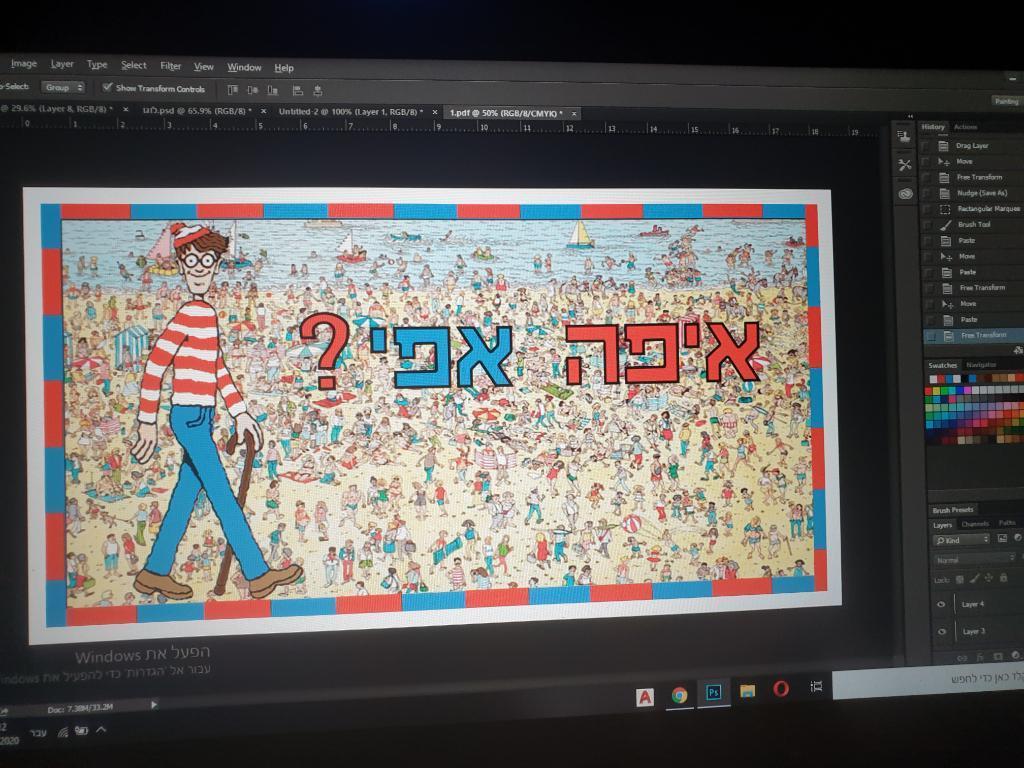This screenshot has height=768, width=1024.
Task: Set history brush source at Brush Tool state
Action: tap(926, 225)
